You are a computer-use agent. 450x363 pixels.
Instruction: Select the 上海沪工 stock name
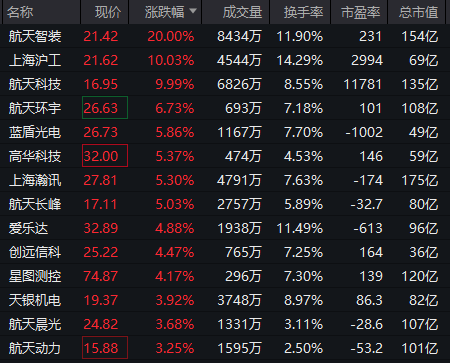click(x=35, y=60)
